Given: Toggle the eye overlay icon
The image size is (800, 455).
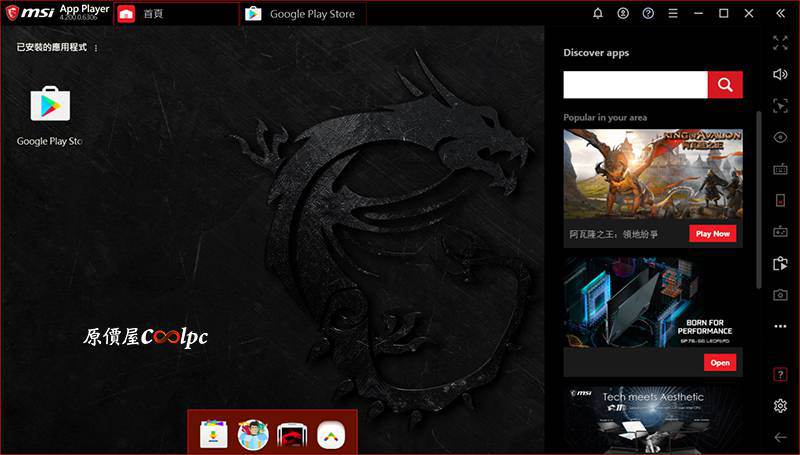Looking at the screenshot, I should click(x=780, y=137).
